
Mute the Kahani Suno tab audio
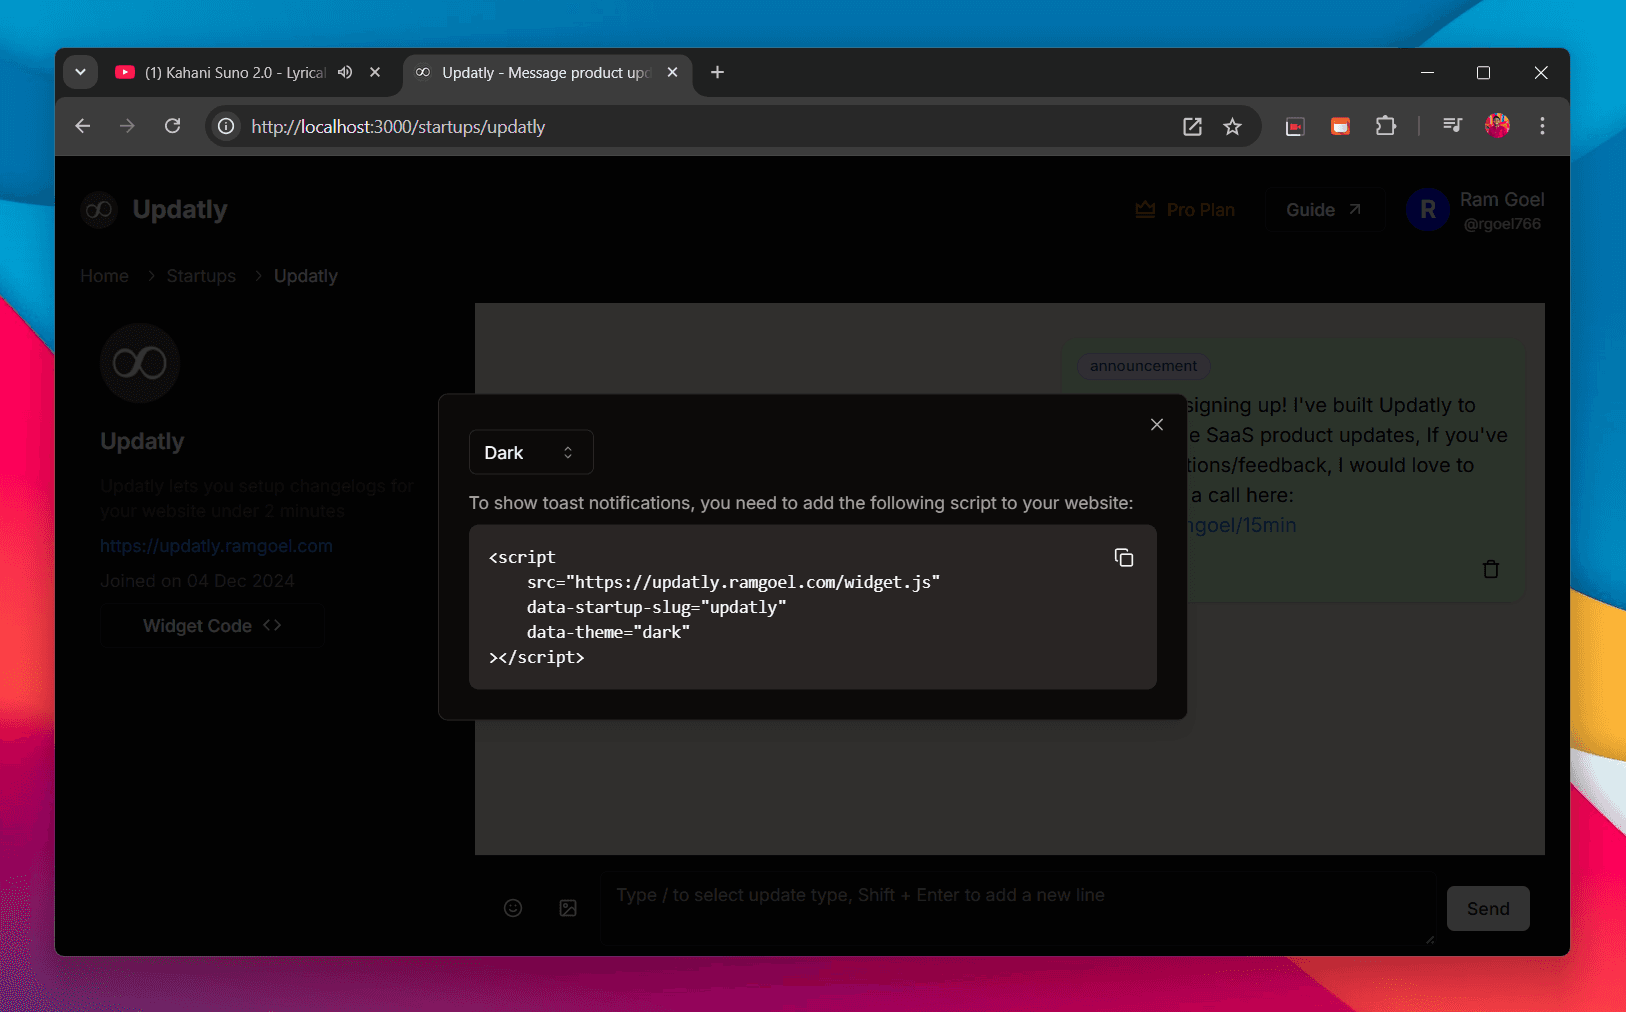click(345, 72)
